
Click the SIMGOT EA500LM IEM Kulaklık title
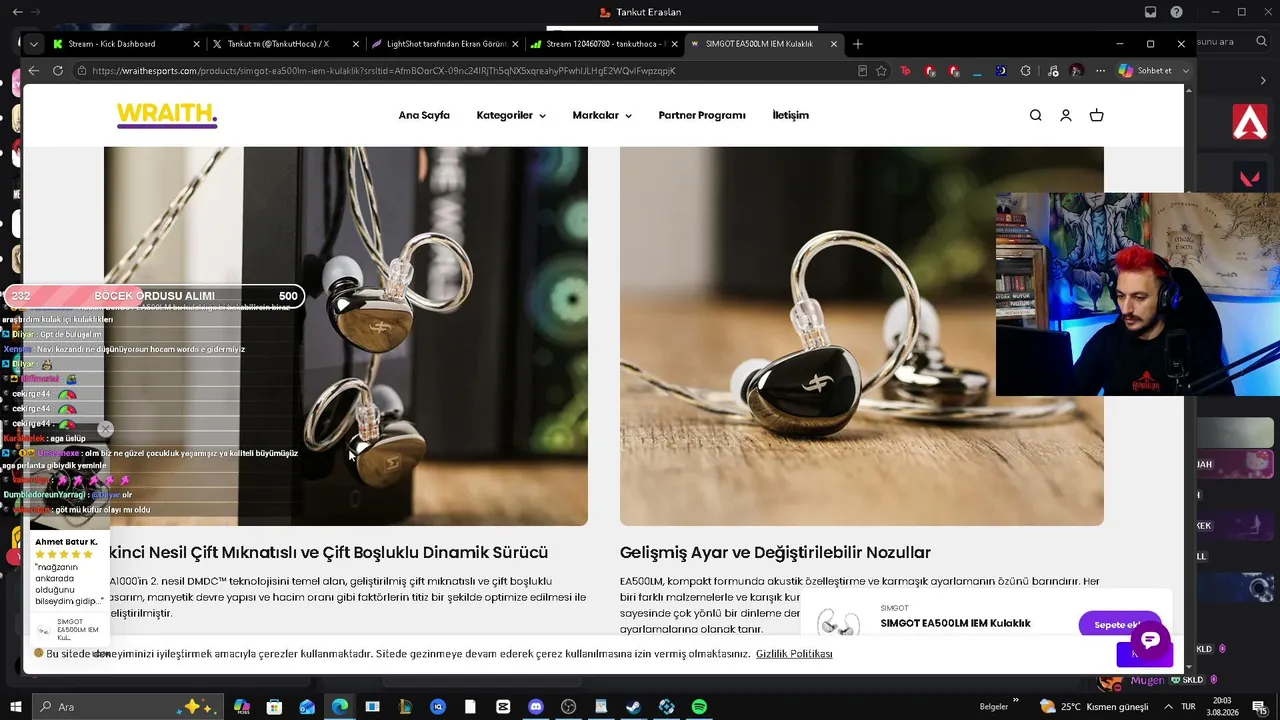pos(955,623)
